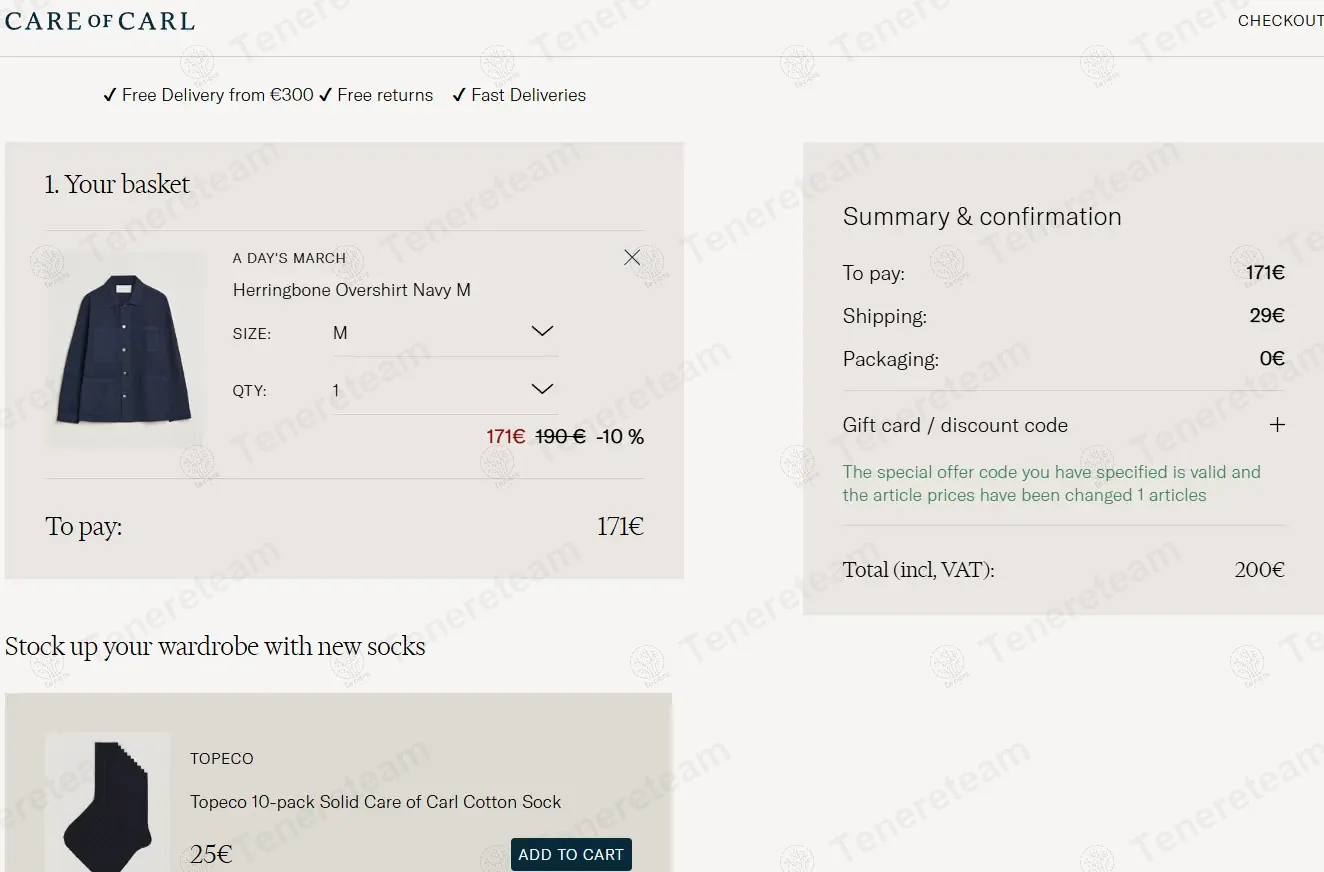The image size is (1324, 872).
Task: Select quantity value 1 field
Action: tap(445, 391)
